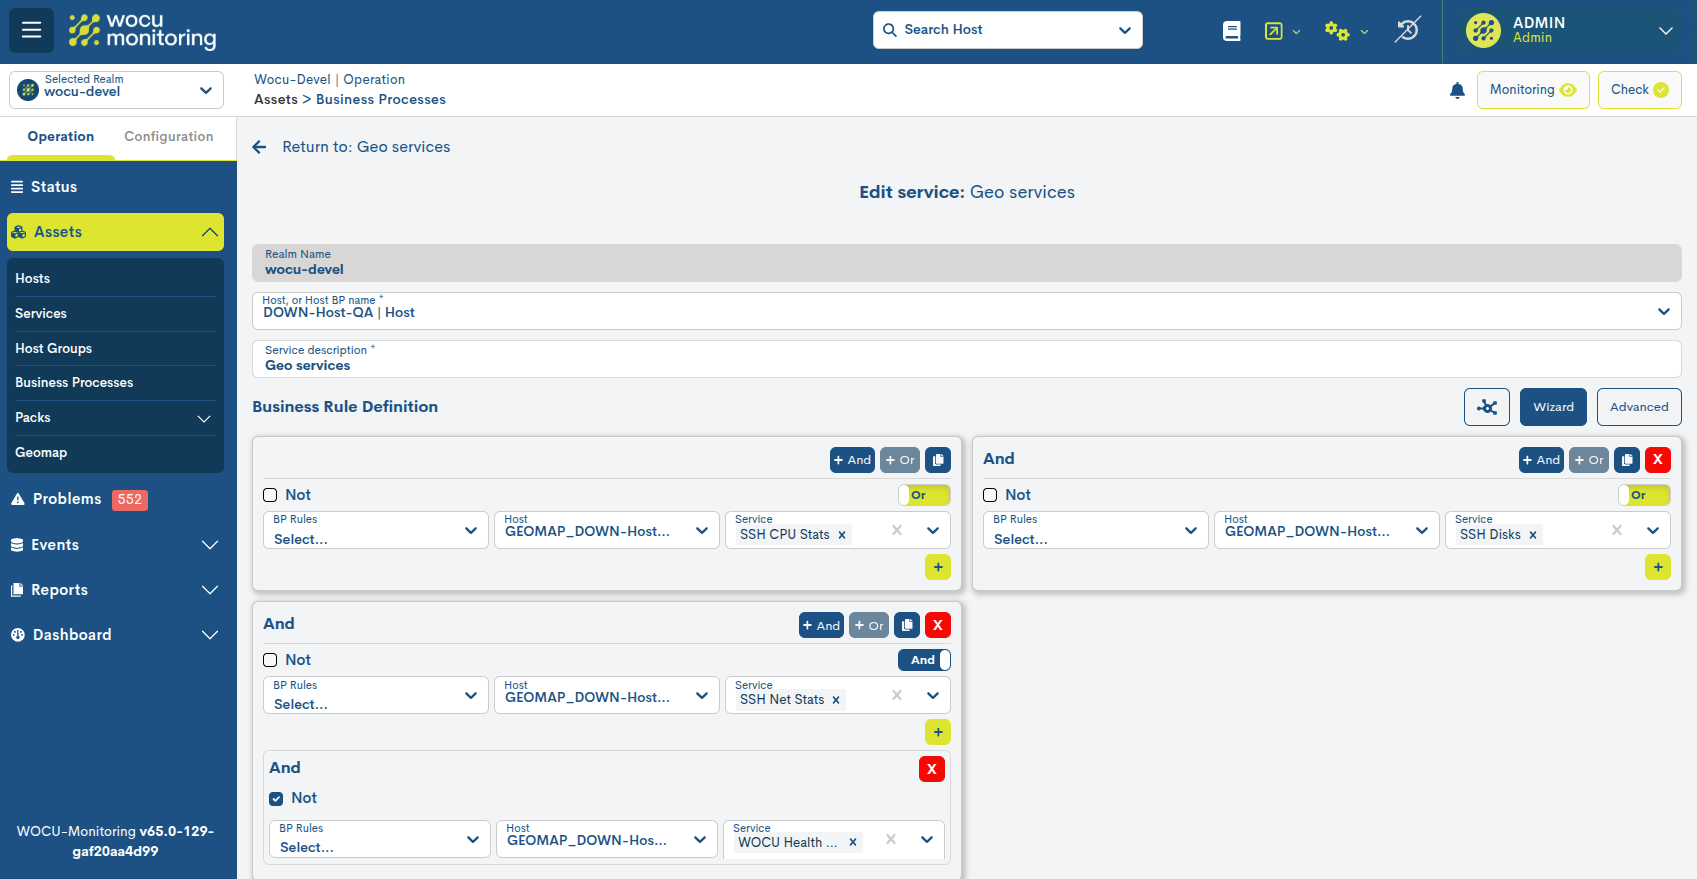Click the back arrow beside Return to
1697x879 pixels.
[260, 147]
